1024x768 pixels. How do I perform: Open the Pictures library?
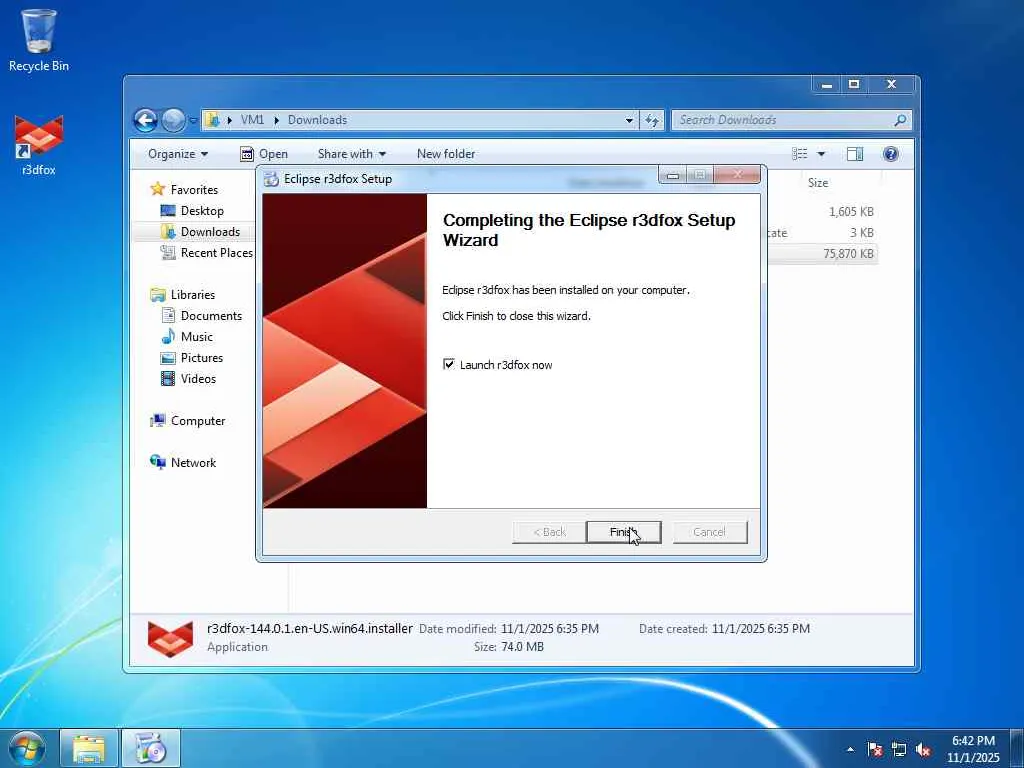pos(202,358)
